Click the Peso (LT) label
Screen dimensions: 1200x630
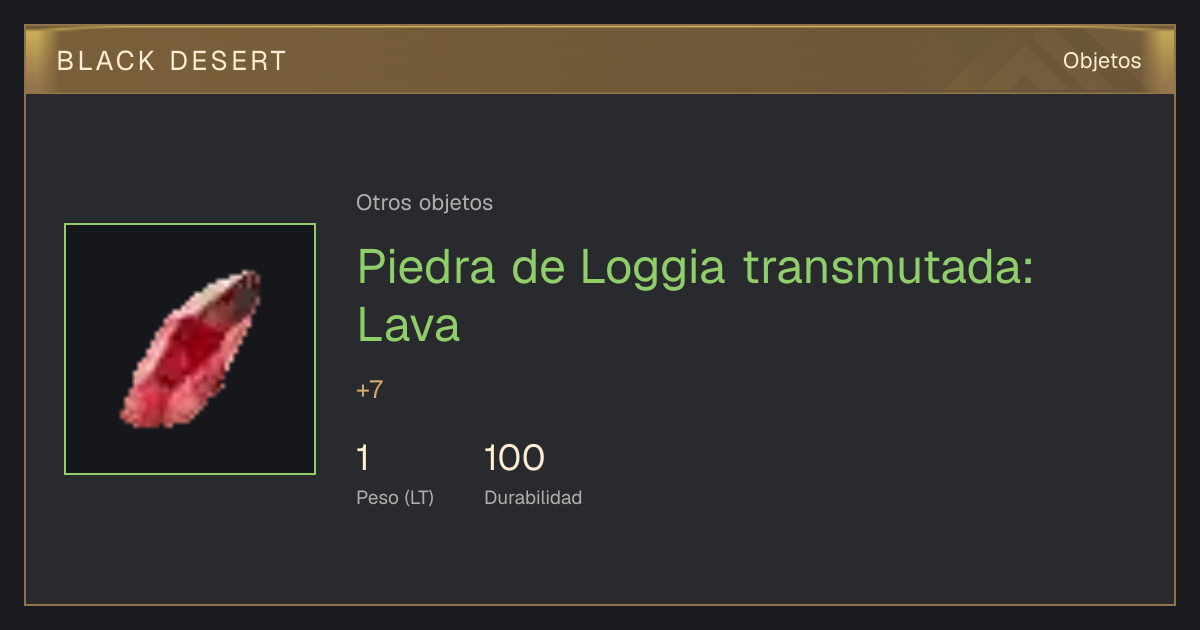coord(395,497)
